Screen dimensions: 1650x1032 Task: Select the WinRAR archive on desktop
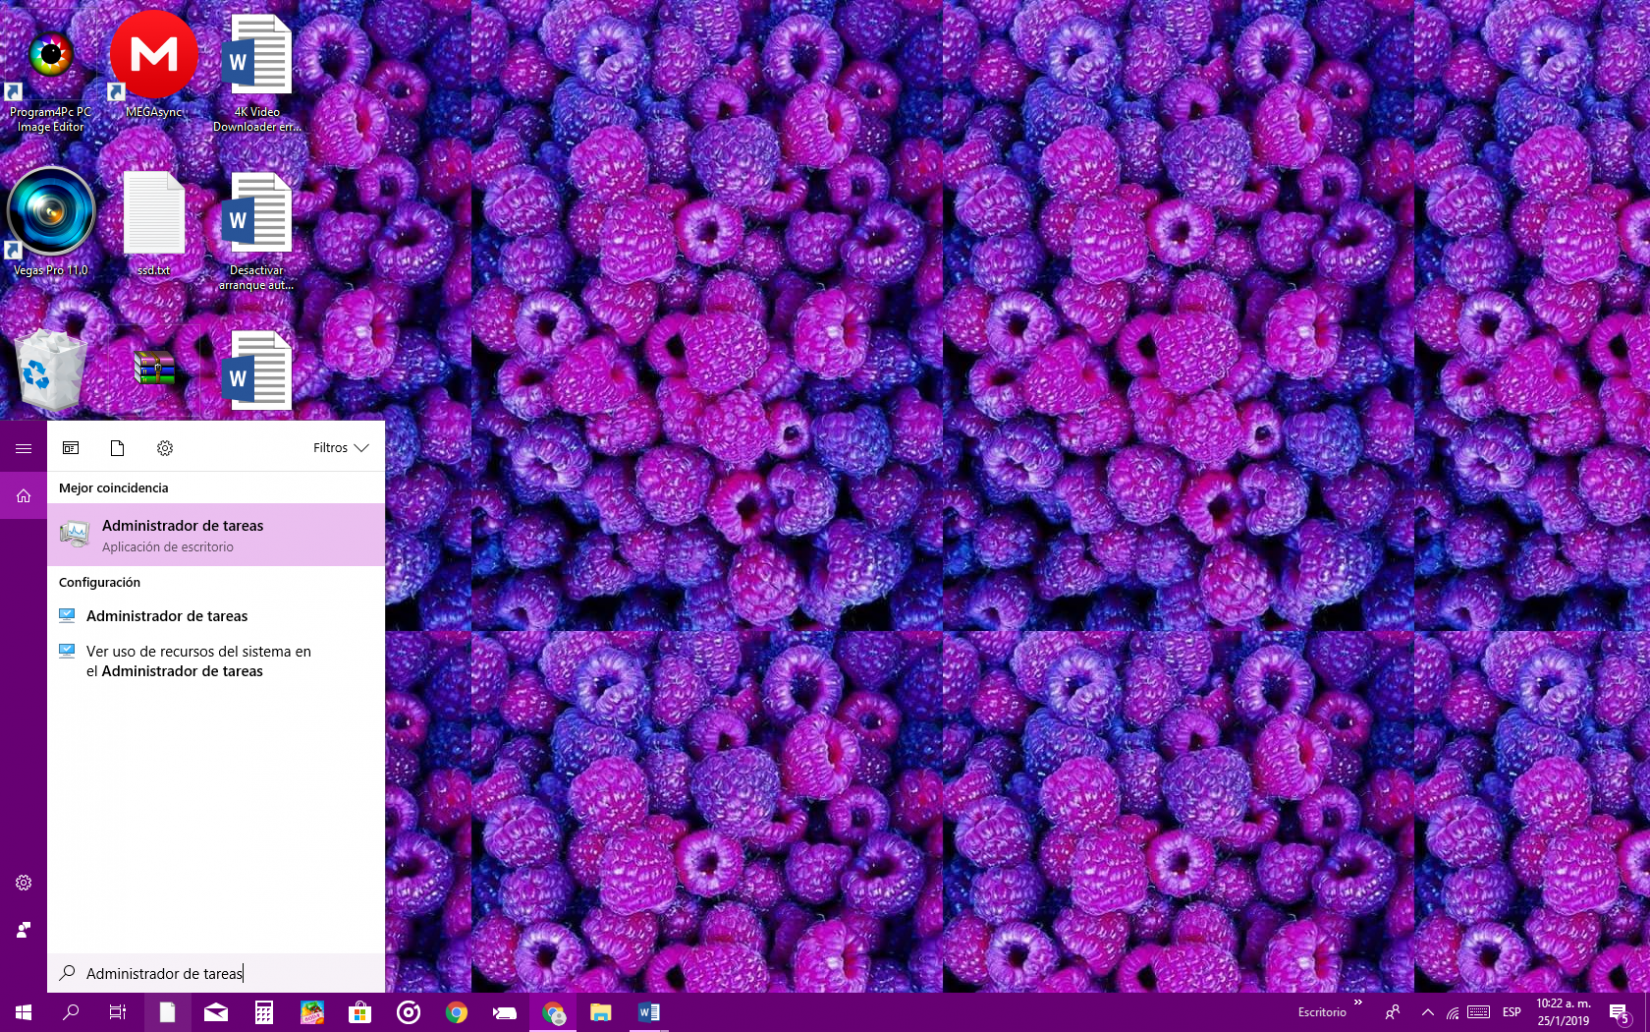coord(154,368)
